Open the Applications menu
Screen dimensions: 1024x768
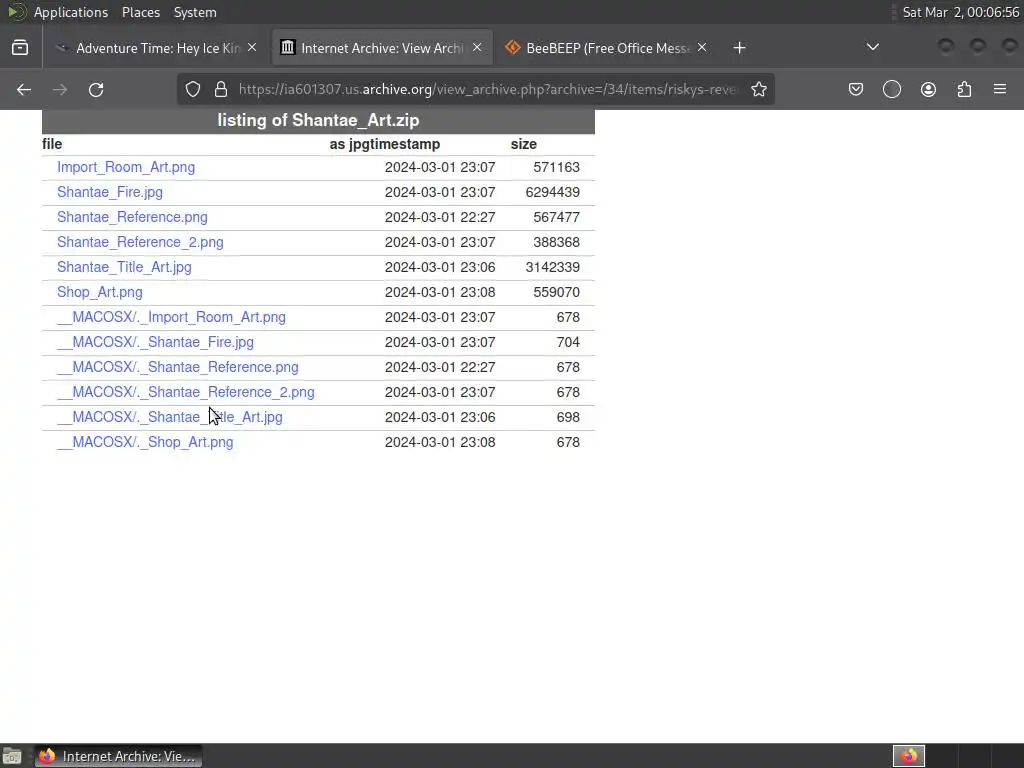(x=71, y=12)
